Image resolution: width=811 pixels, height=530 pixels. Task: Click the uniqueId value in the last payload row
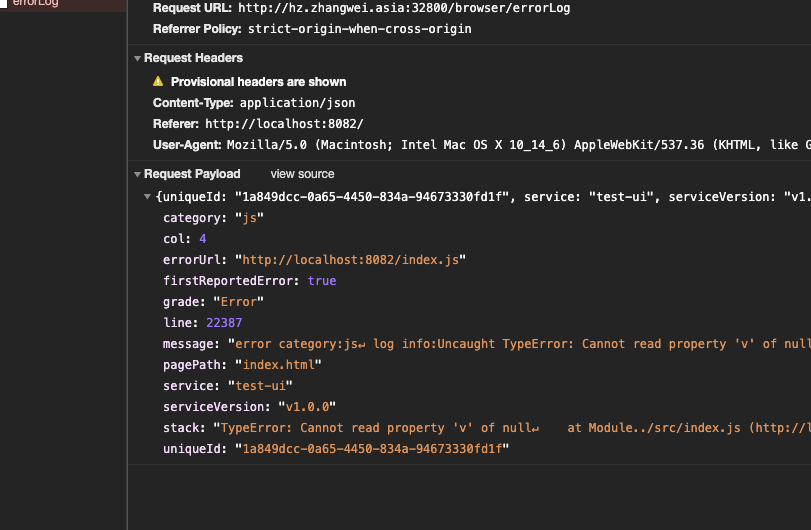[372, 449]
